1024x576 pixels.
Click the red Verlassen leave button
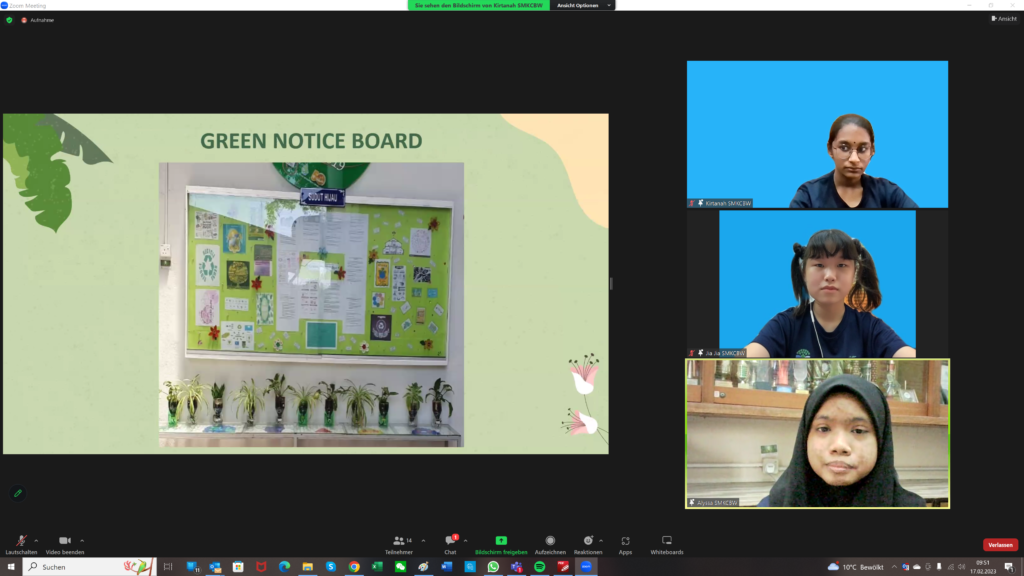coord(1000,545)
